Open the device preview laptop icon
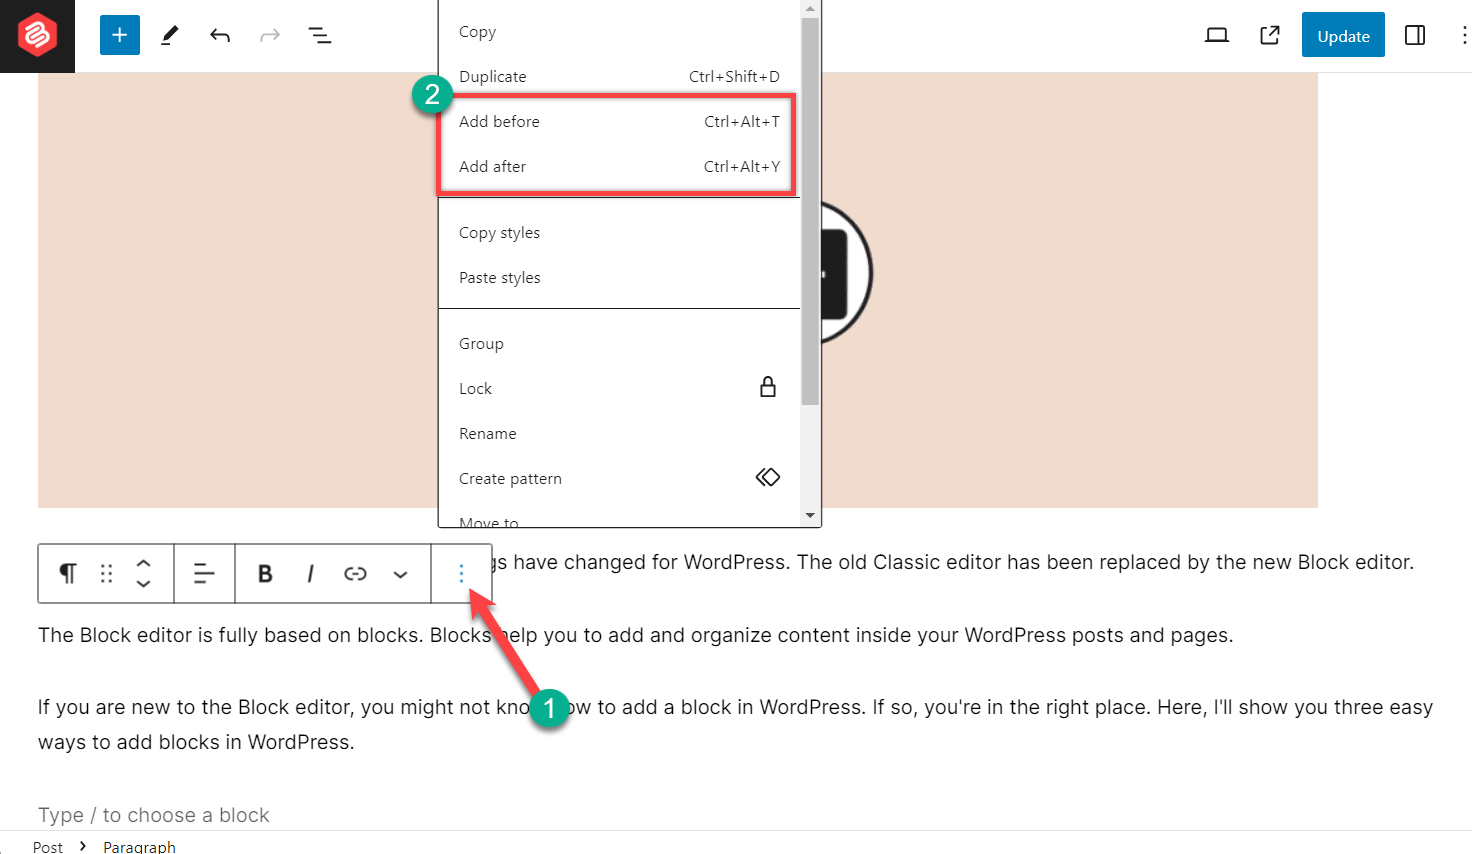Viewport: 1472px width, 854px height. [1217, 36]
